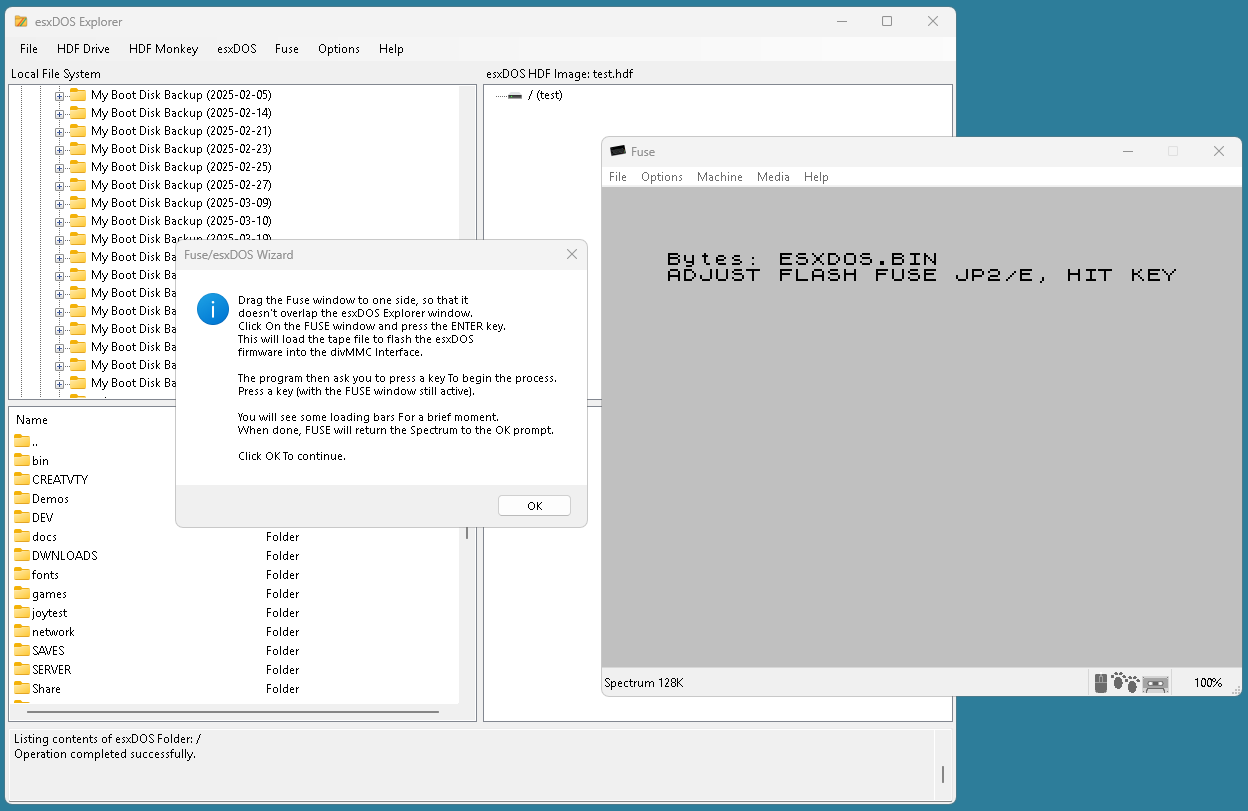
Task: Expand My Boot Disk Backup (2025-02-21) node
Action: coord(59,132)
